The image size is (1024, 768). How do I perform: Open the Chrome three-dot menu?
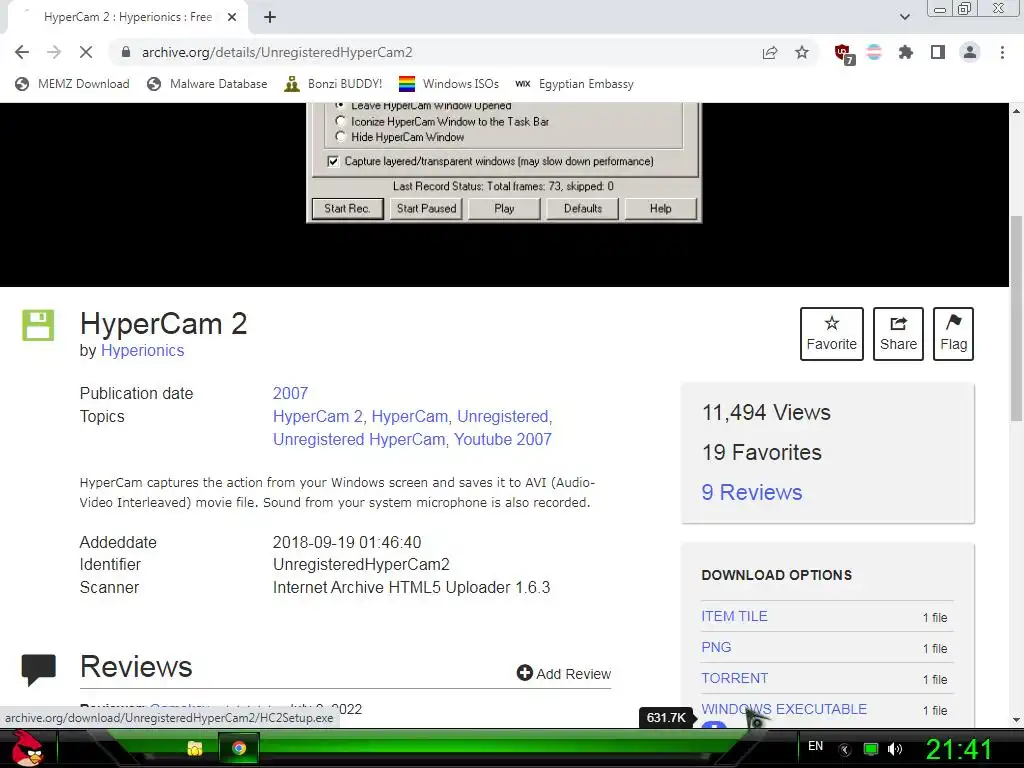tap(1002, 52)
